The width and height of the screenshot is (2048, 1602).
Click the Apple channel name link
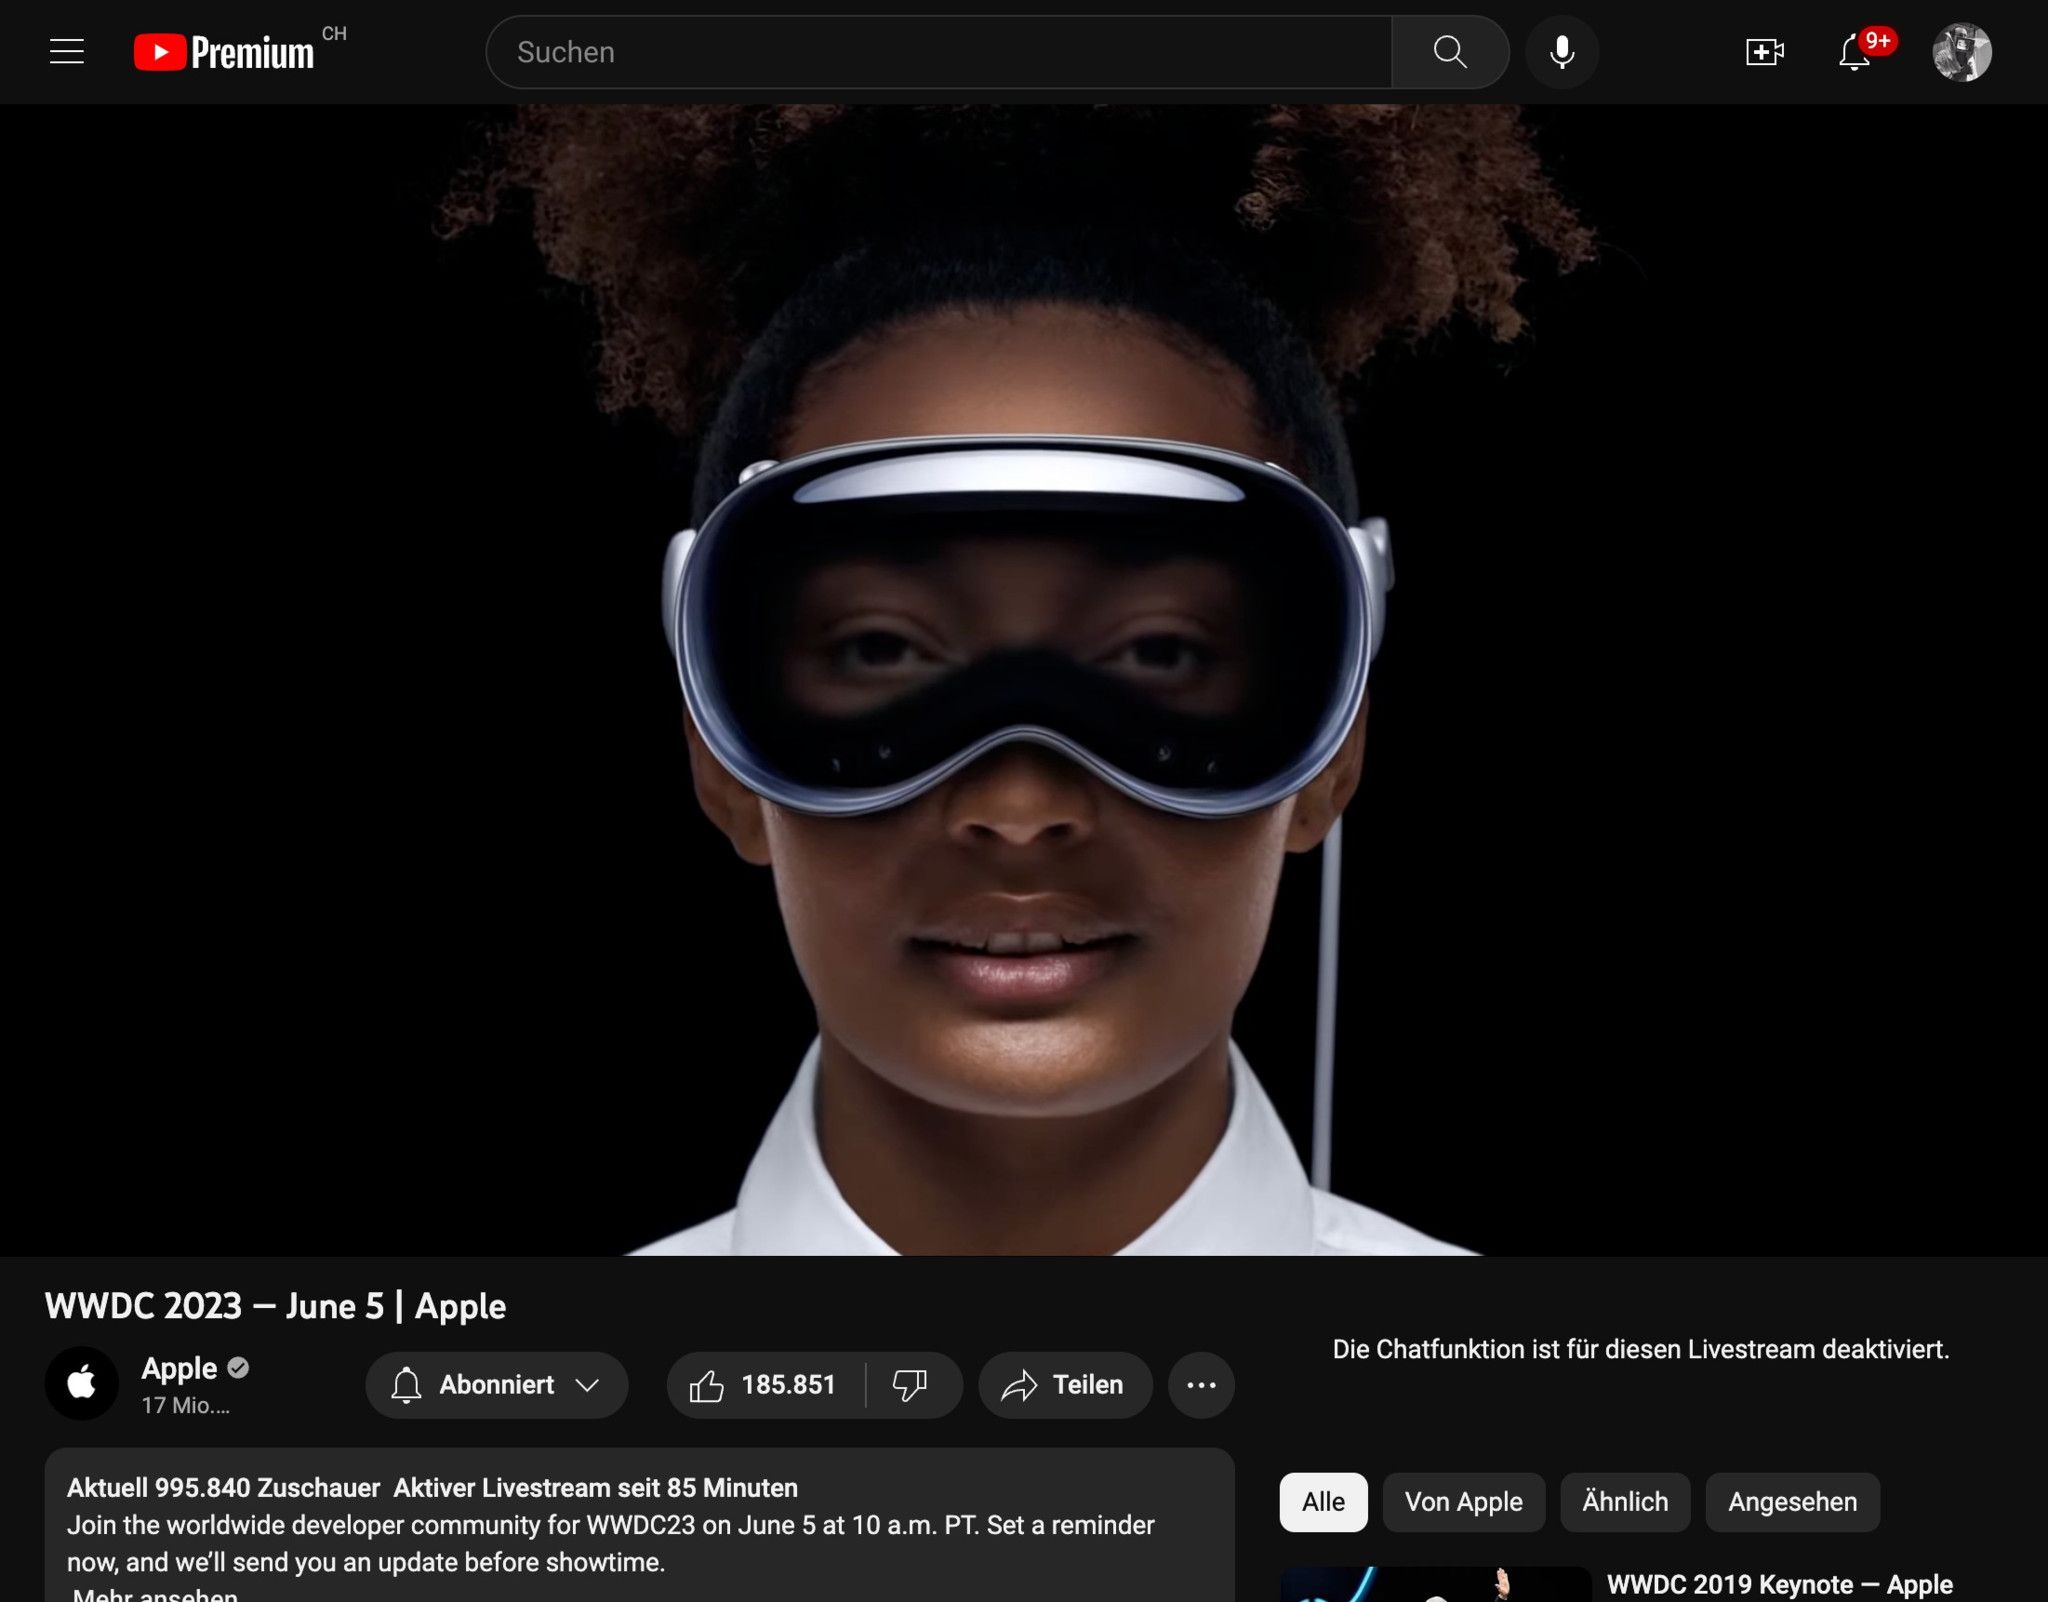point(178,1368)
